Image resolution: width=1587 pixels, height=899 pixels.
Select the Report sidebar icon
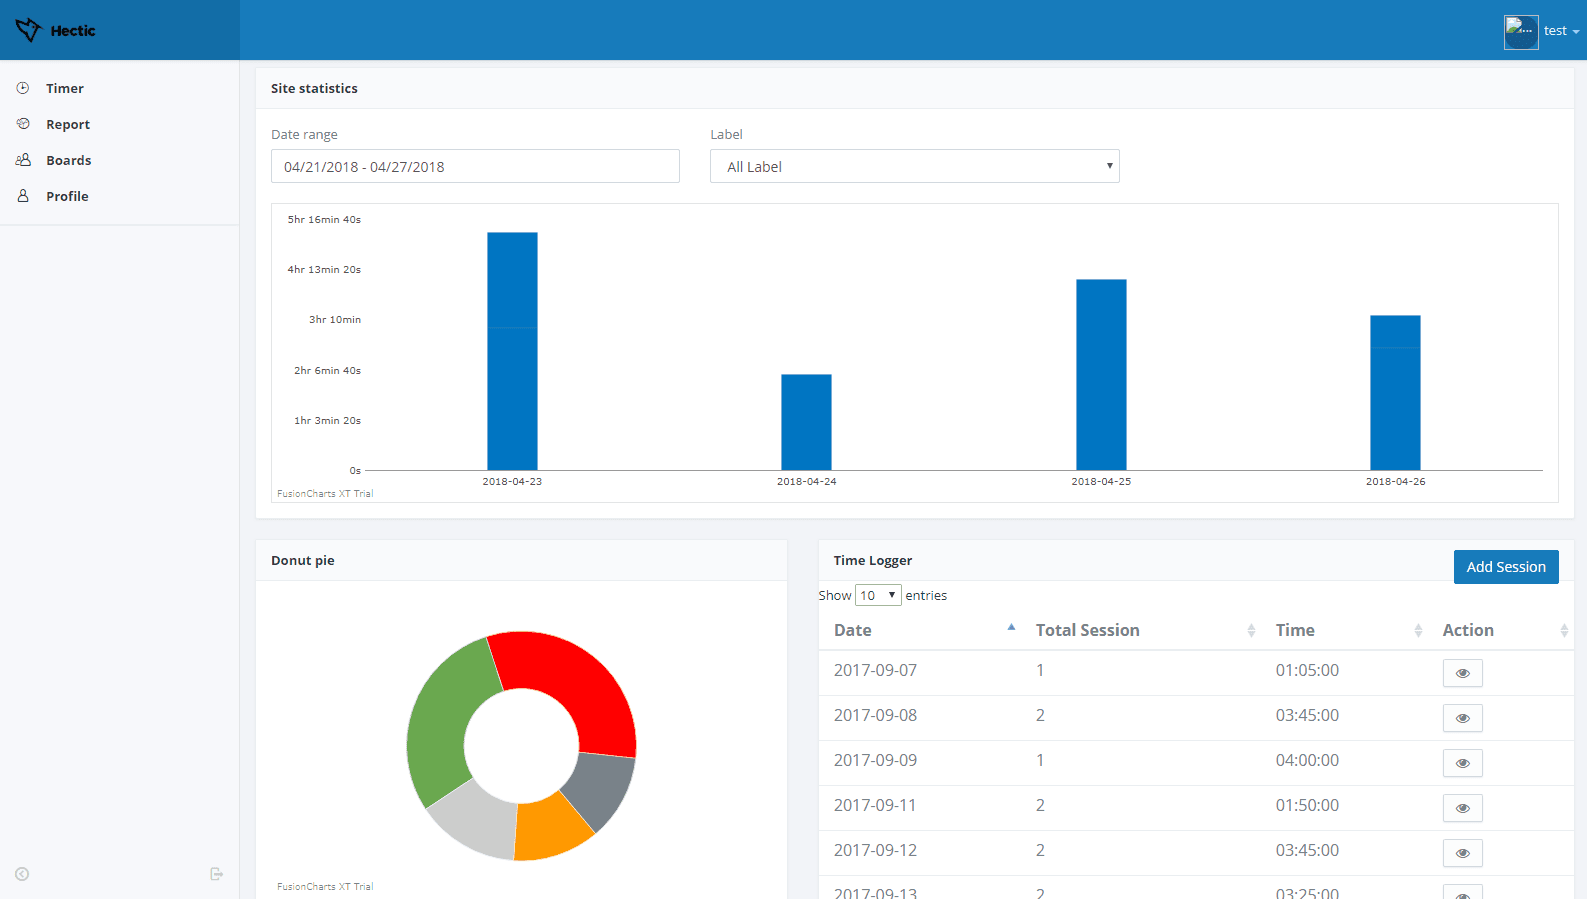click(23, 124)
